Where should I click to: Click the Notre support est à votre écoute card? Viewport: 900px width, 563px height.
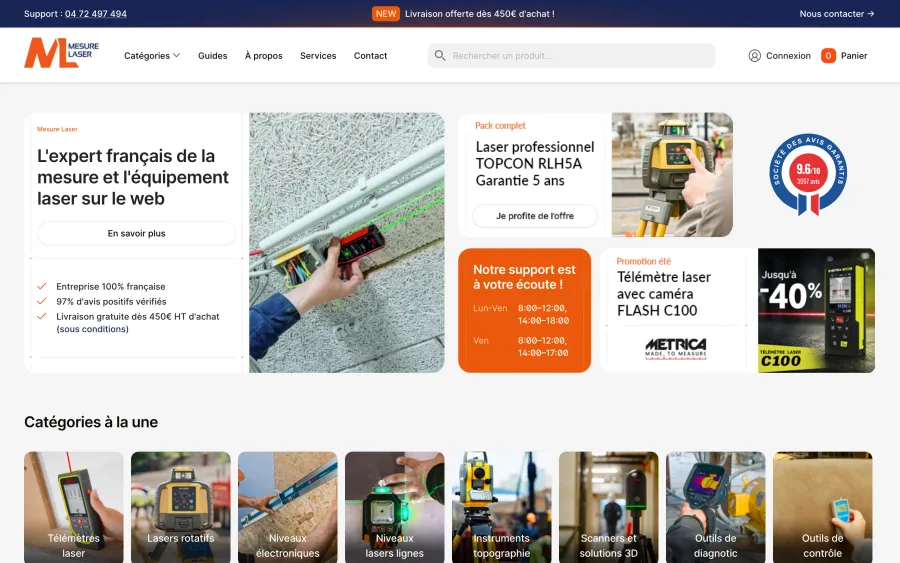tap(525, 310)
